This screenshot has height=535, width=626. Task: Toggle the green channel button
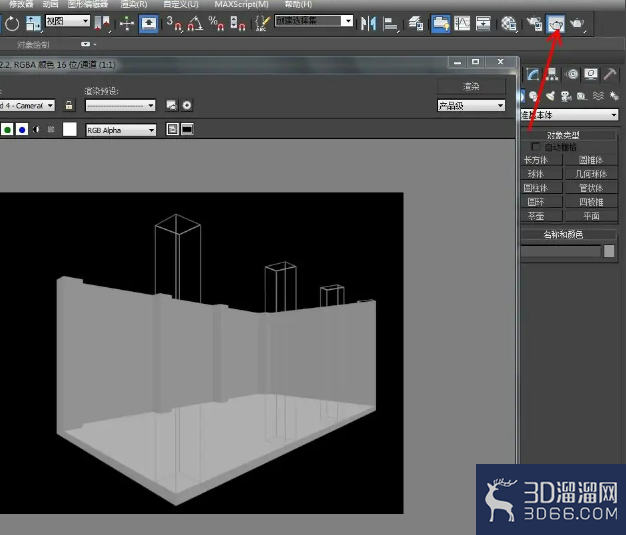click(7, 130)
